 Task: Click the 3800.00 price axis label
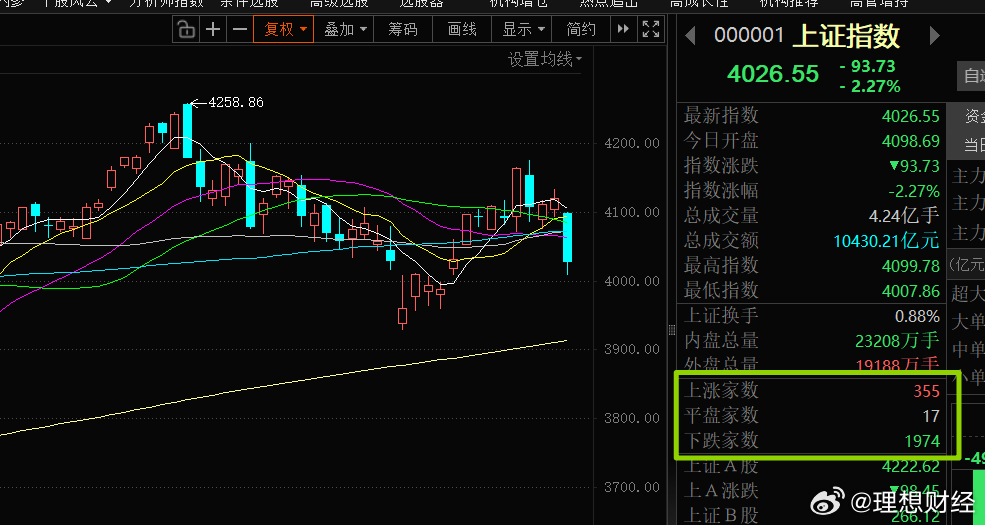[x=631, y=418]
